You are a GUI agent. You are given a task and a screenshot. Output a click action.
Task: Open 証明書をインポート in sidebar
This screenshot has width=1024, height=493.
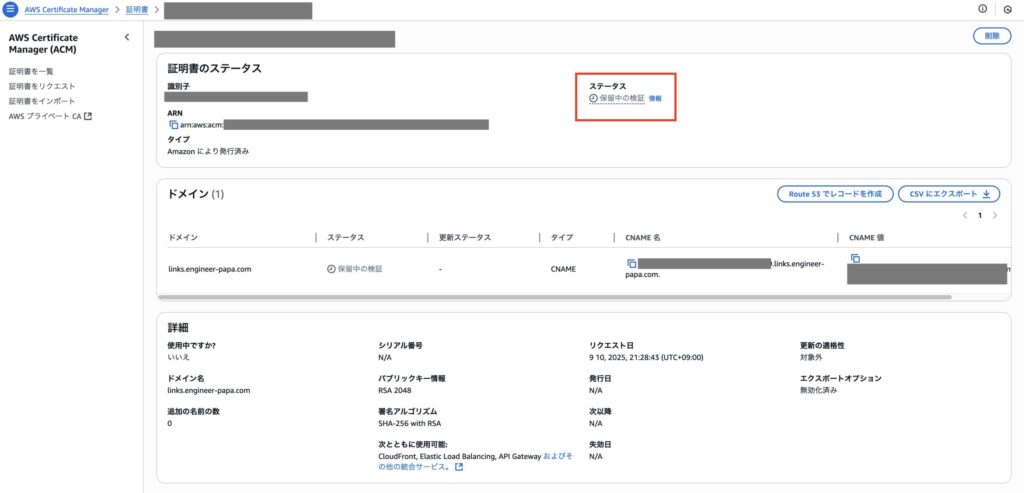(x=42, y=101)
